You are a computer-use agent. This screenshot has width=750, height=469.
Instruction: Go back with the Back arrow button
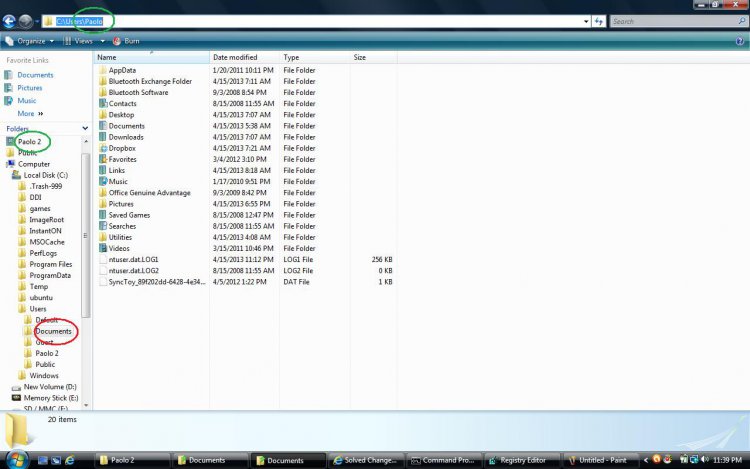9,21
